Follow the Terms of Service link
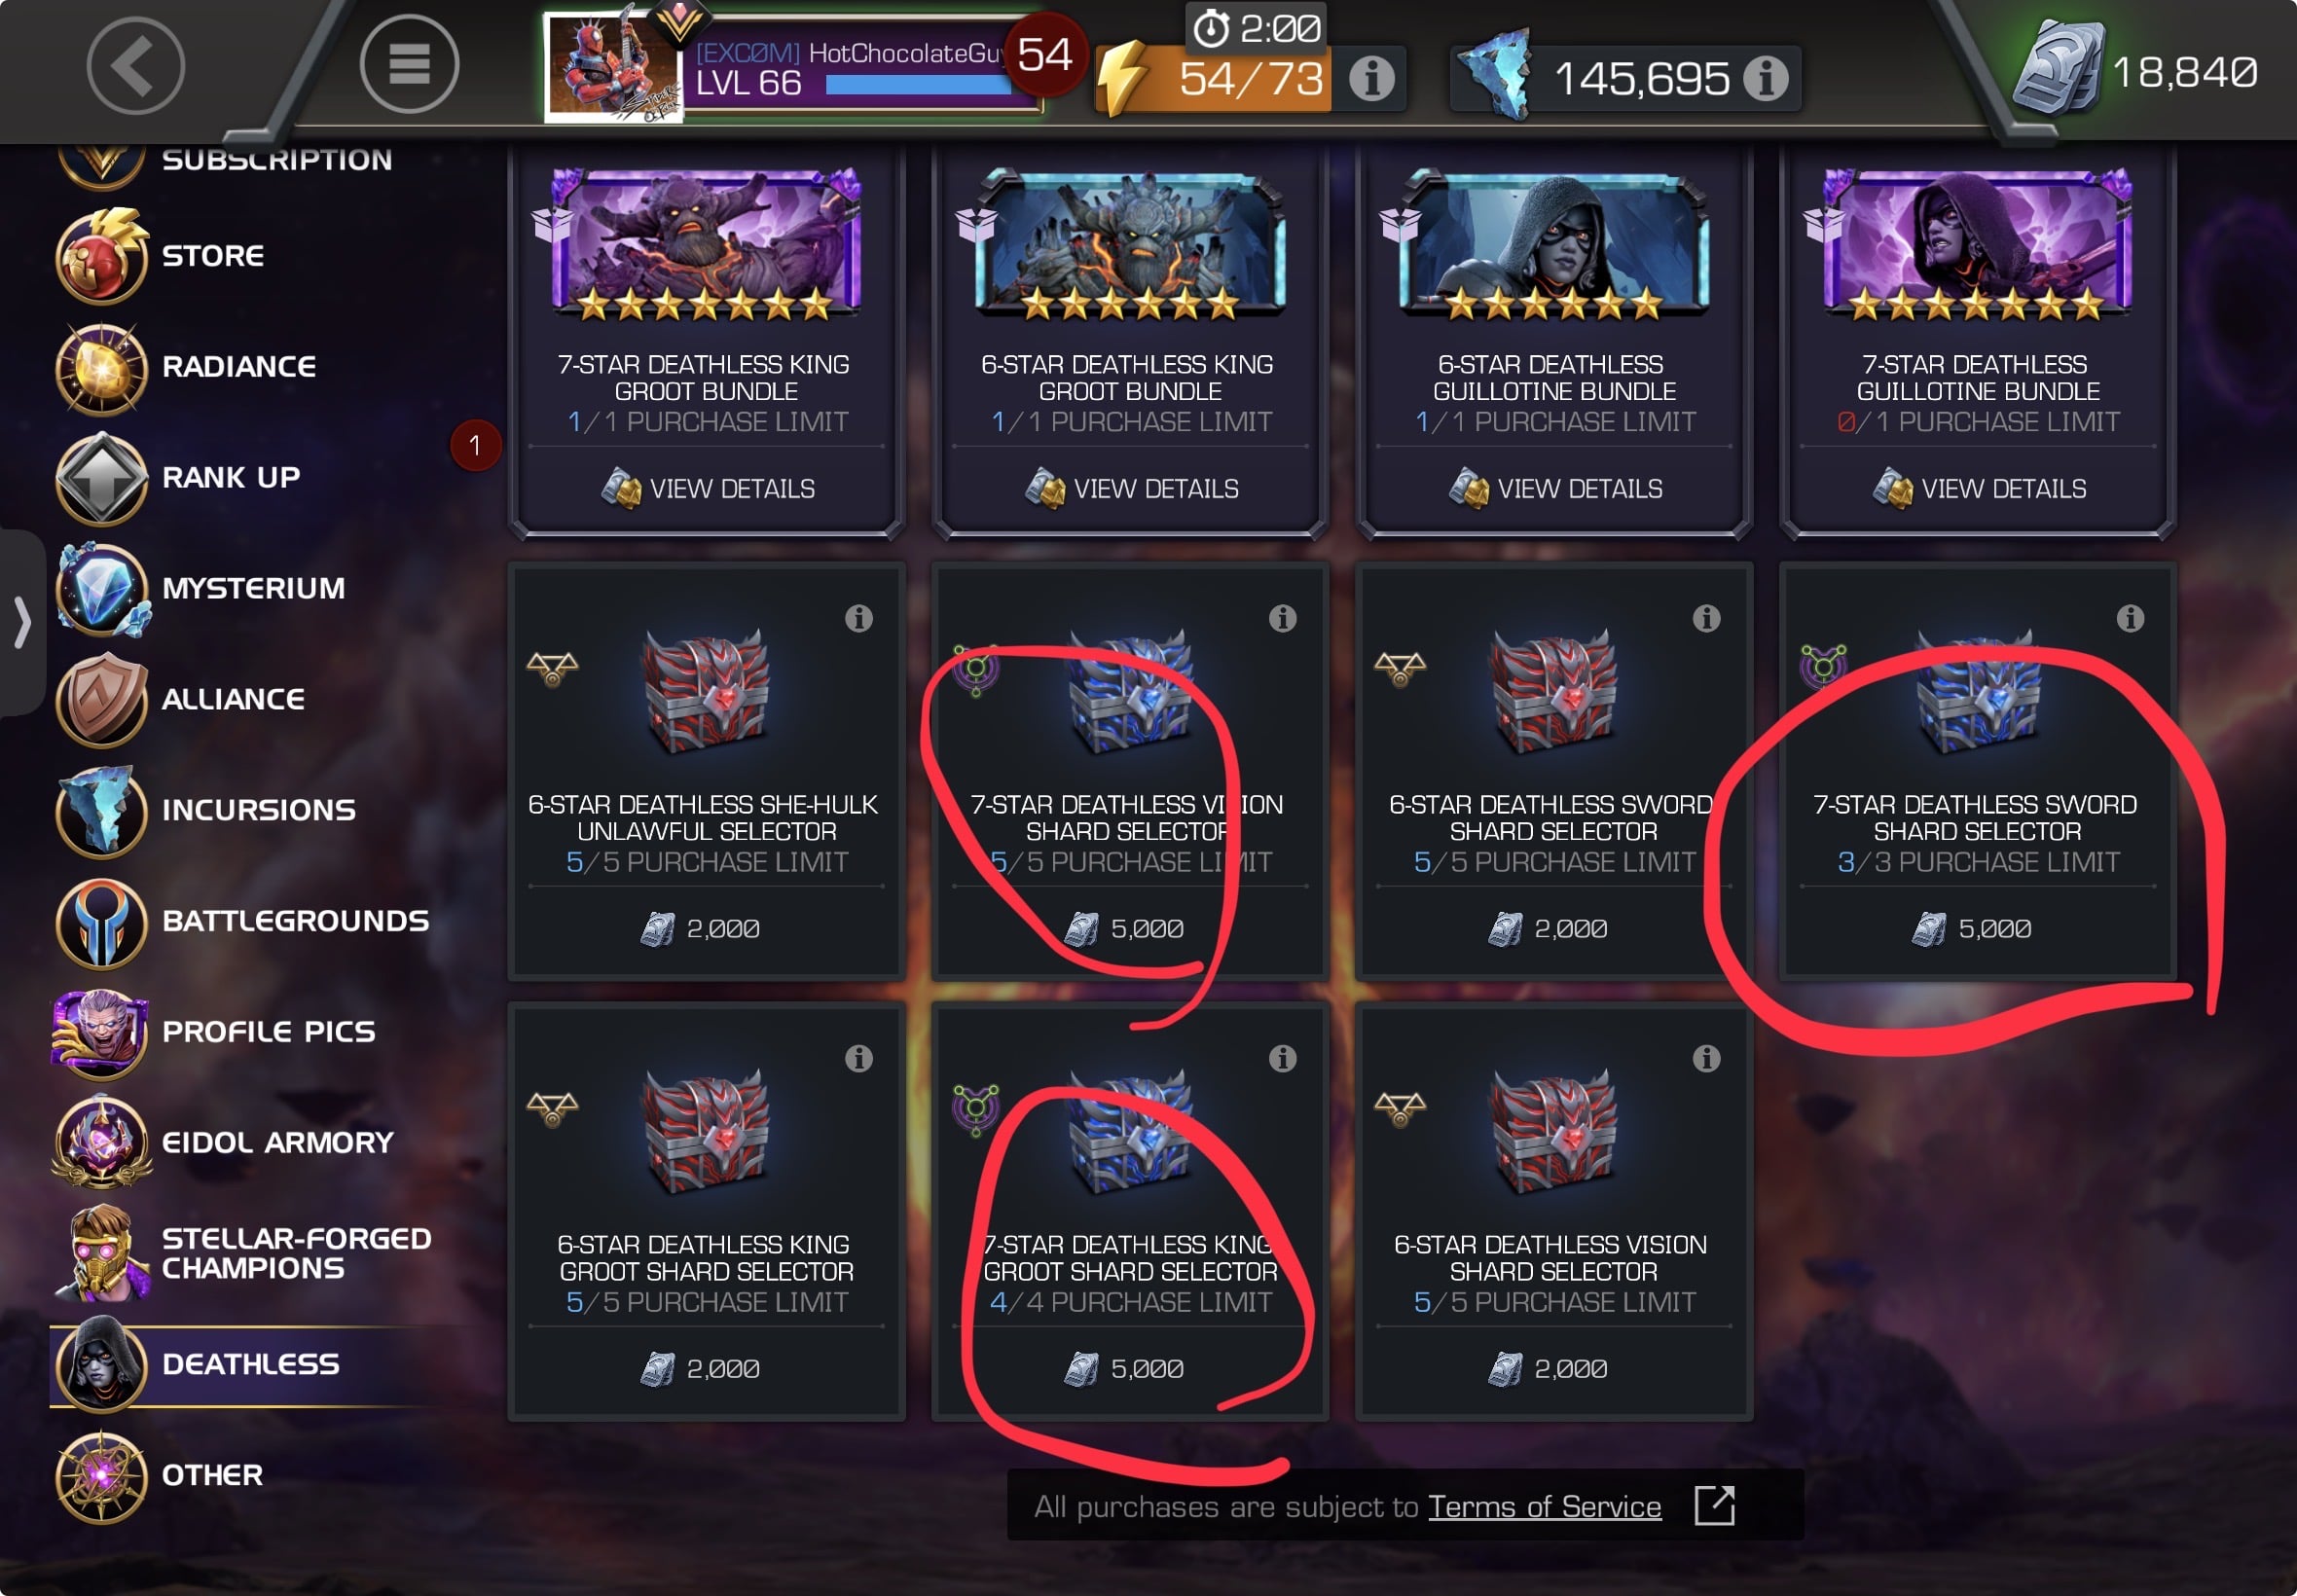Viewport: 2297px width, 1596px height. (x=1544, y=1506)
